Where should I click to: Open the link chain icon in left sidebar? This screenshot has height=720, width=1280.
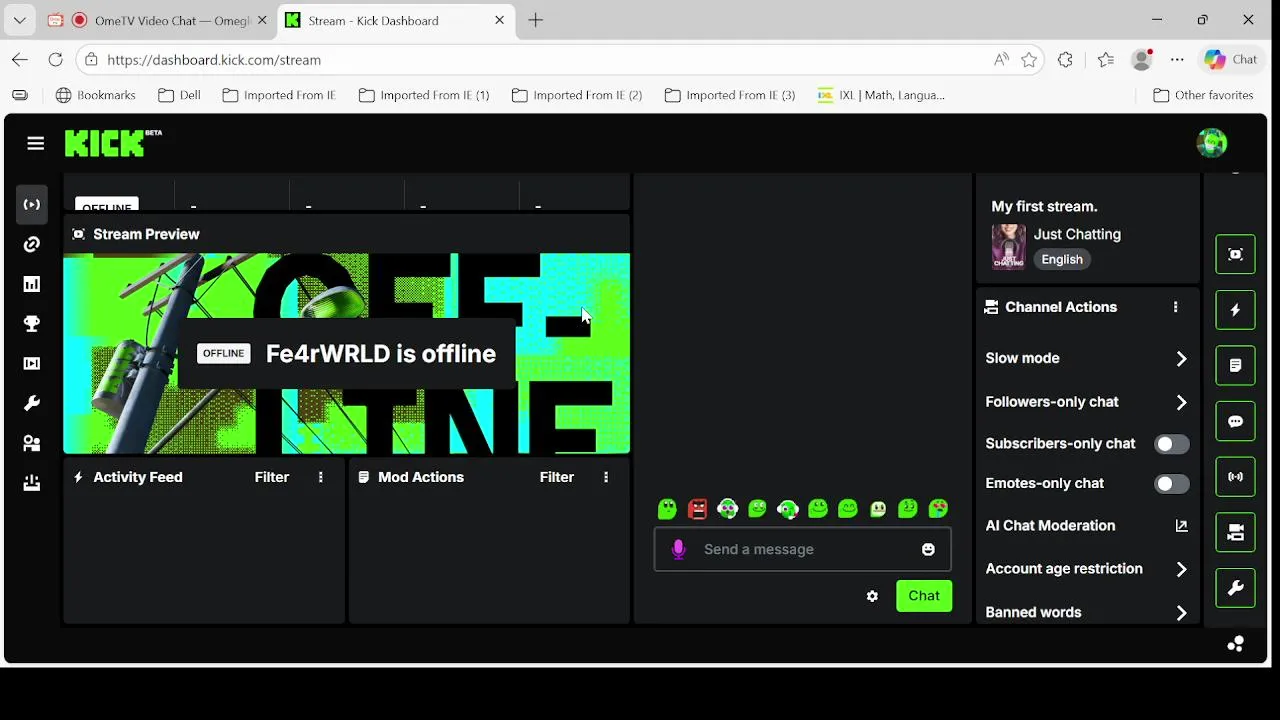32,244
